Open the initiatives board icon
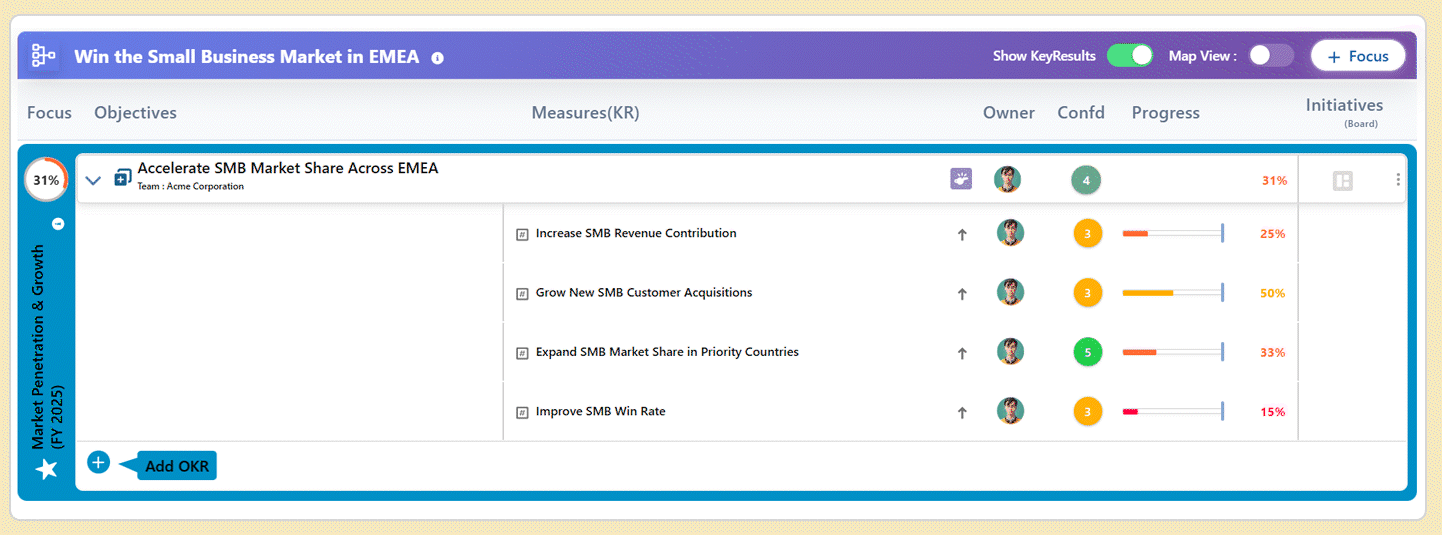This screenshot has height=535, width=1442. [x=1342, y=181]
